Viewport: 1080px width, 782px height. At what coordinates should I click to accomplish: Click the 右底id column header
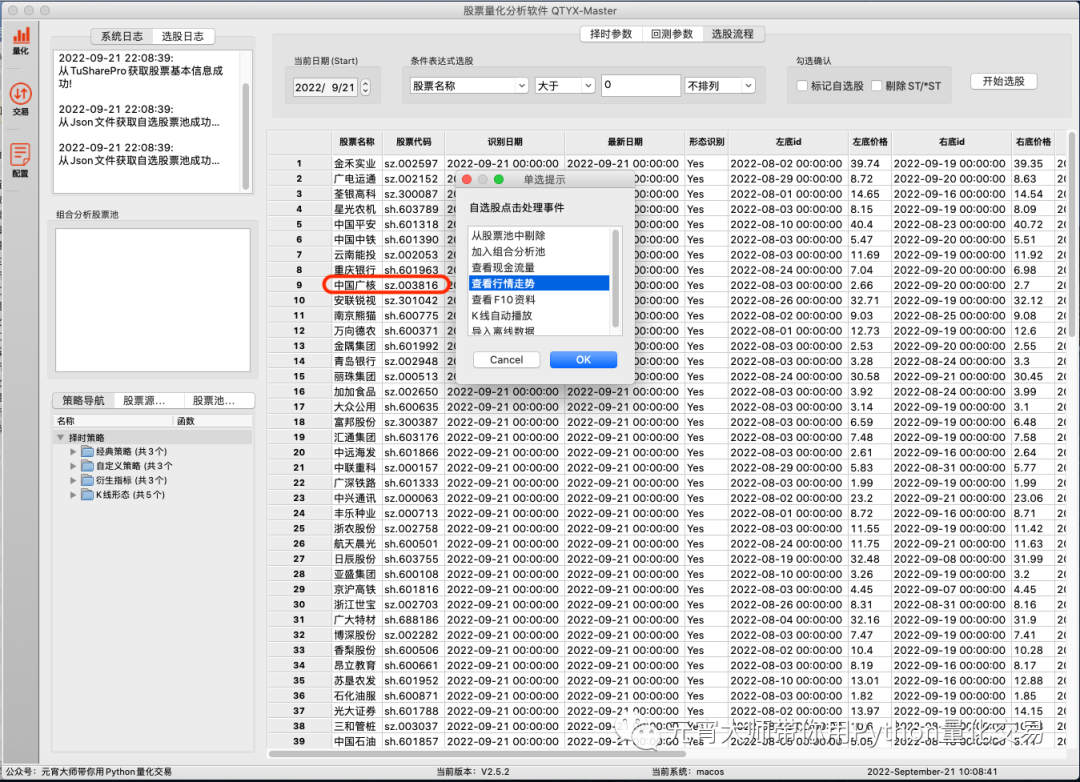951,142
